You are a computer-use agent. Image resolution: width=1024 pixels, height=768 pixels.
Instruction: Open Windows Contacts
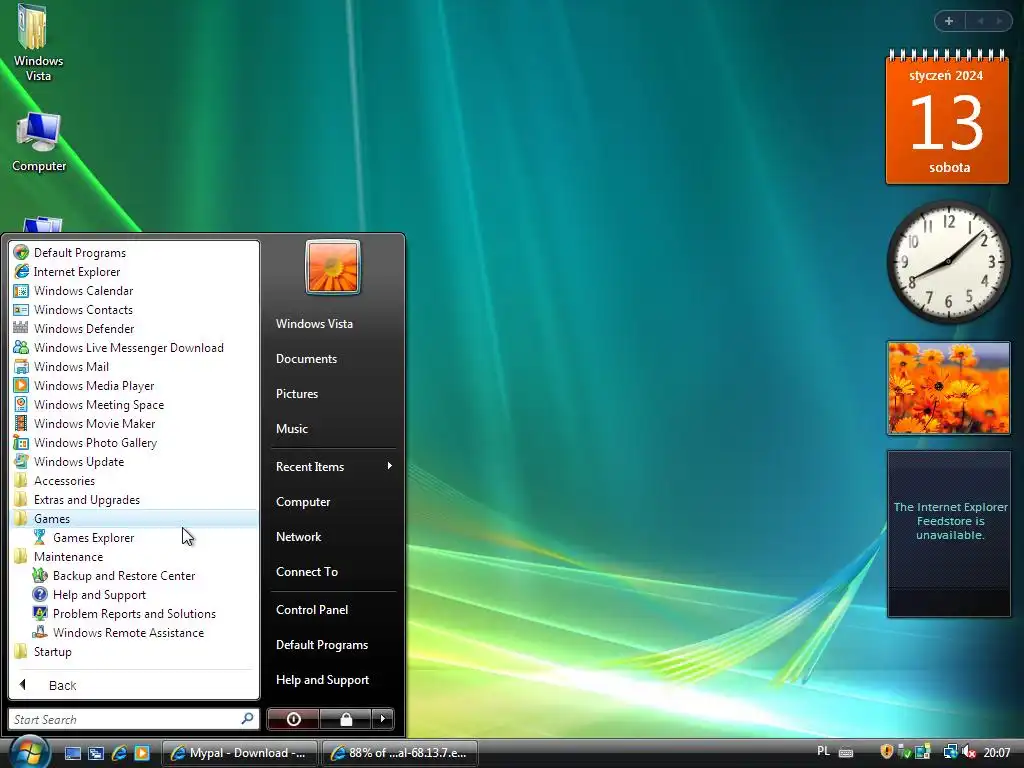click(73, 310)
